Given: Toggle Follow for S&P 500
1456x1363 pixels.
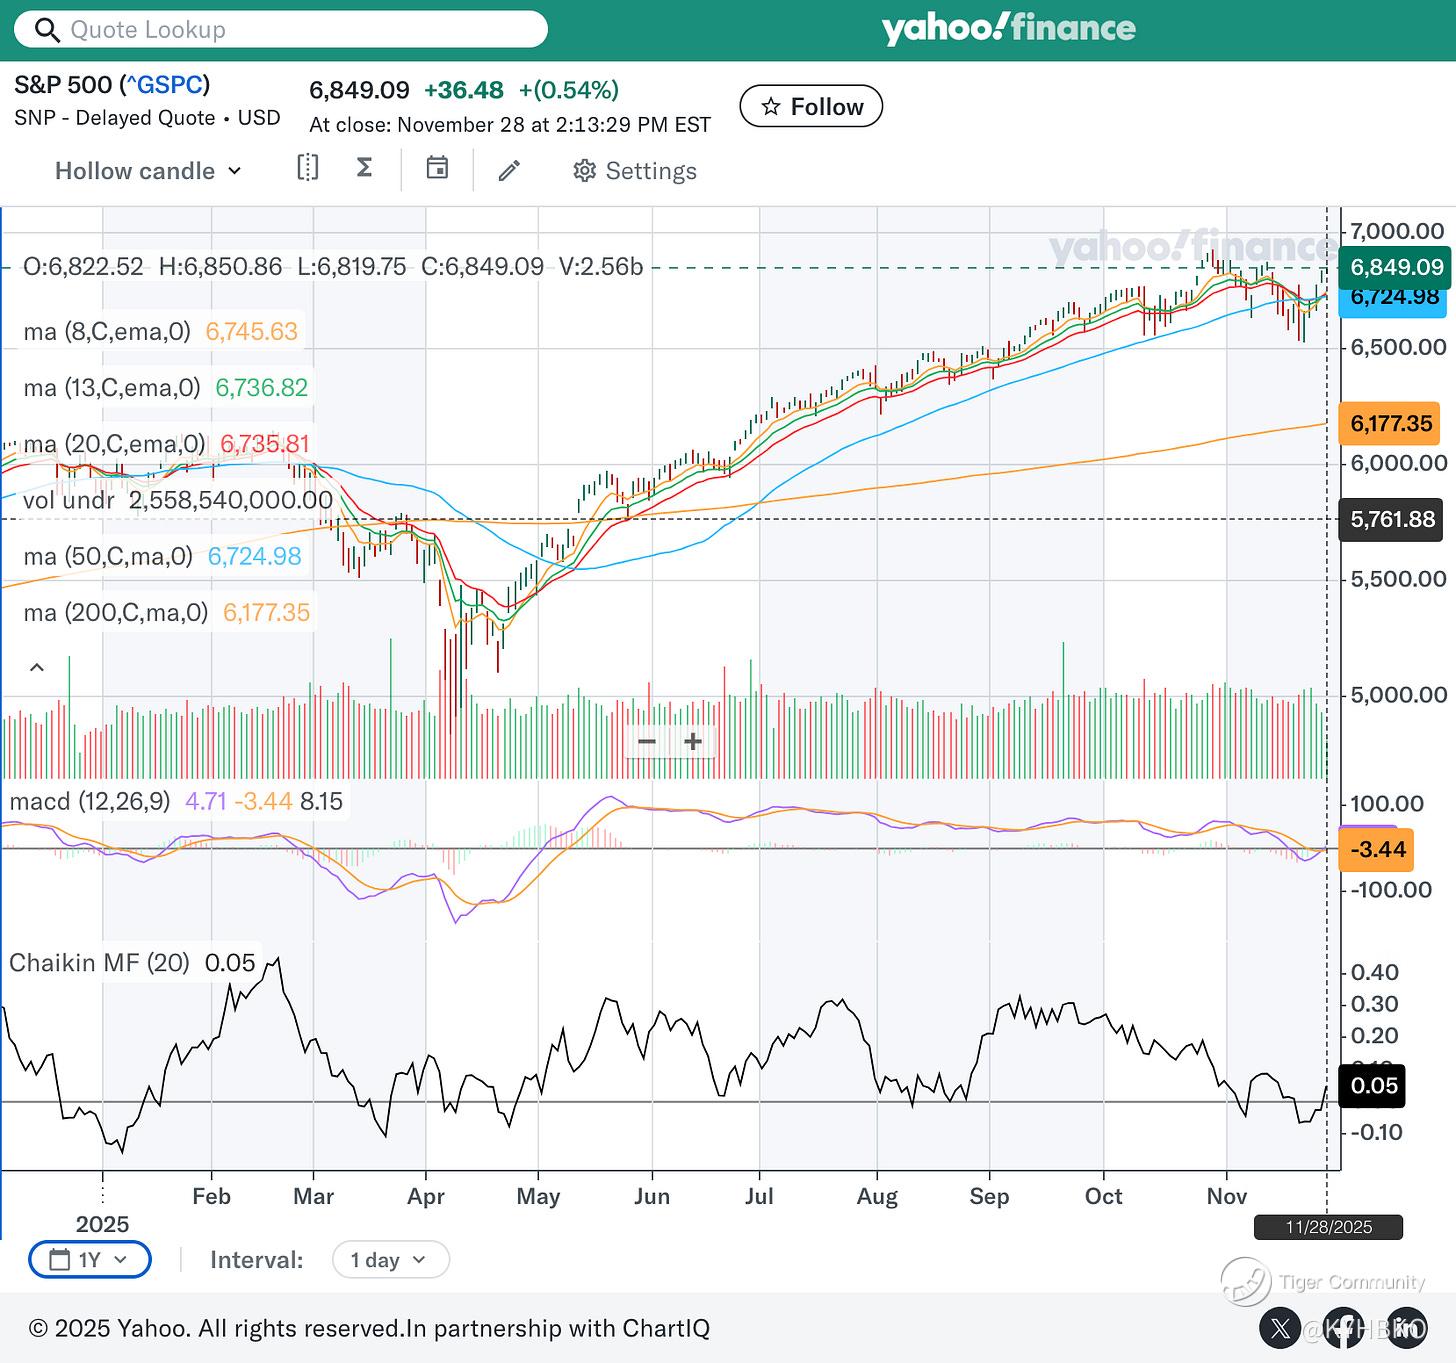Looking at the screenshot, I should coord(811,107).
